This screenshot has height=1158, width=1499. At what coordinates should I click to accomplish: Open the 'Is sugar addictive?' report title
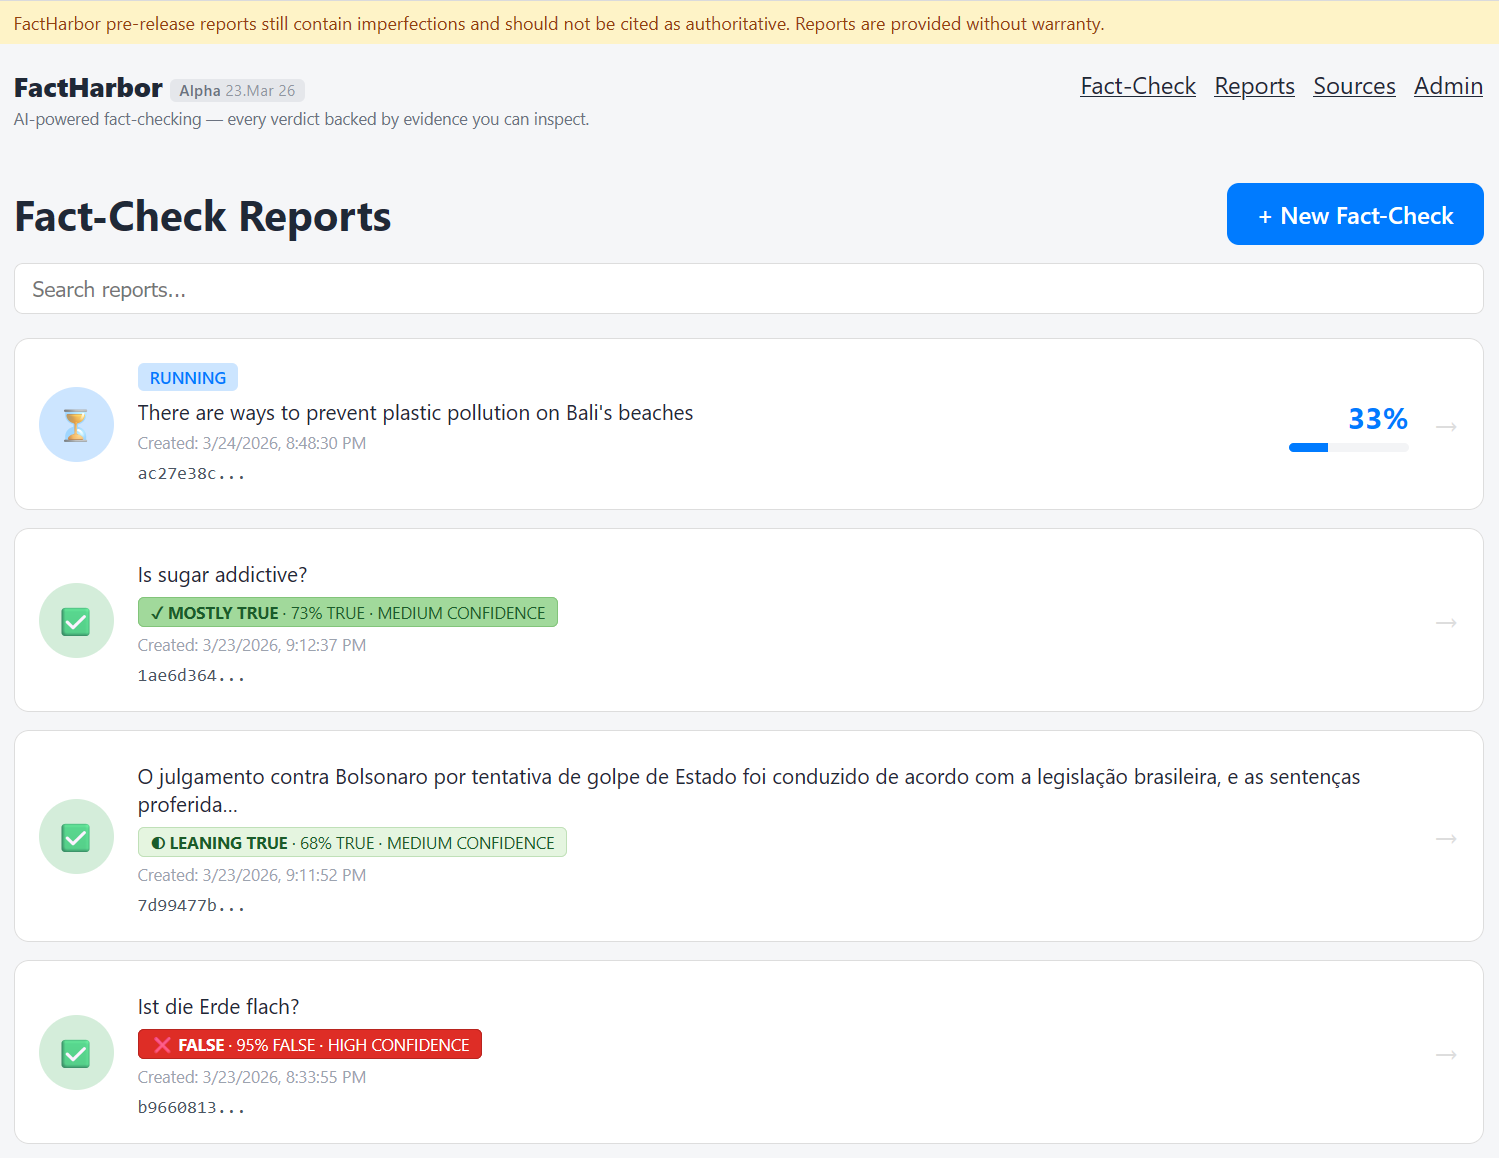[x=222, y=575]
